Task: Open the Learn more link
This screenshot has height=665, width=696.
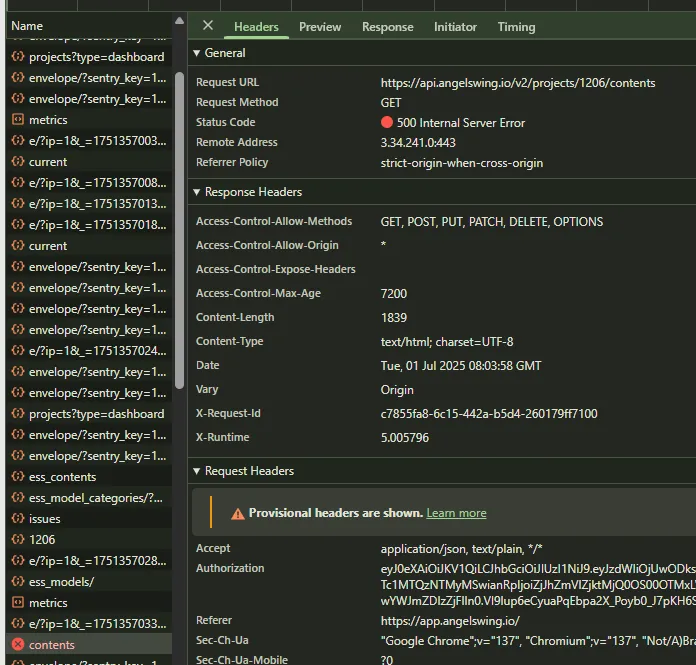Action: pos(456,513)
